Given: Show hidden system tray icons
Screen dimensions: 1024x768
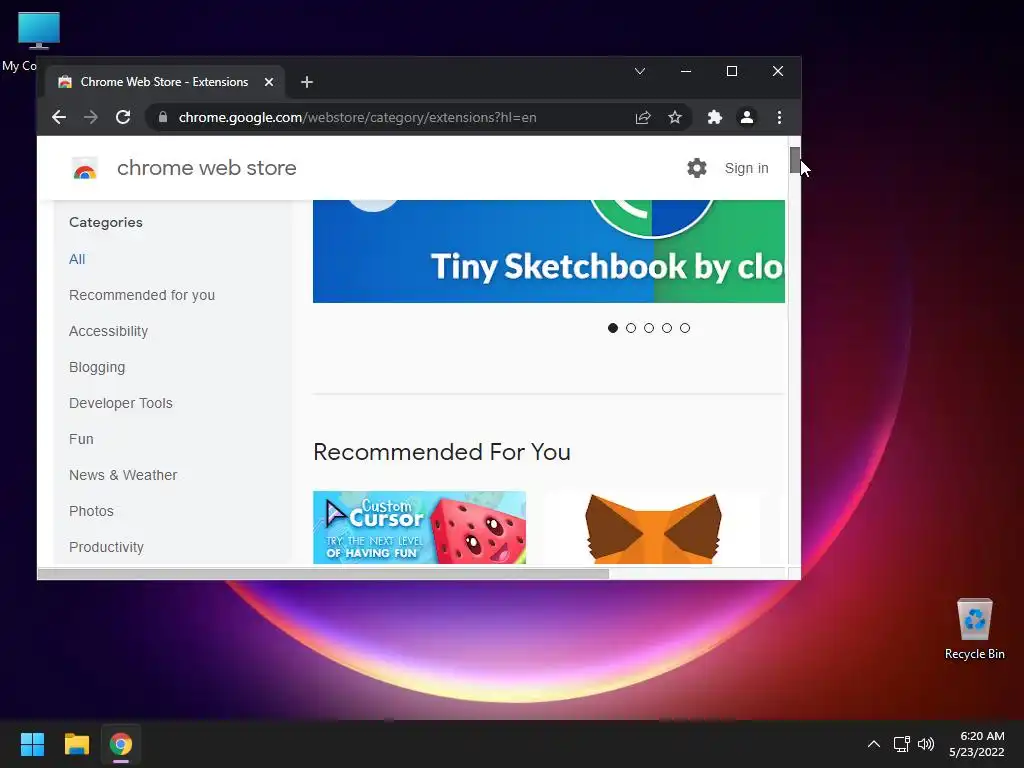Looking at the screenshot, I should pyautogui.click(x=873, y=744).
